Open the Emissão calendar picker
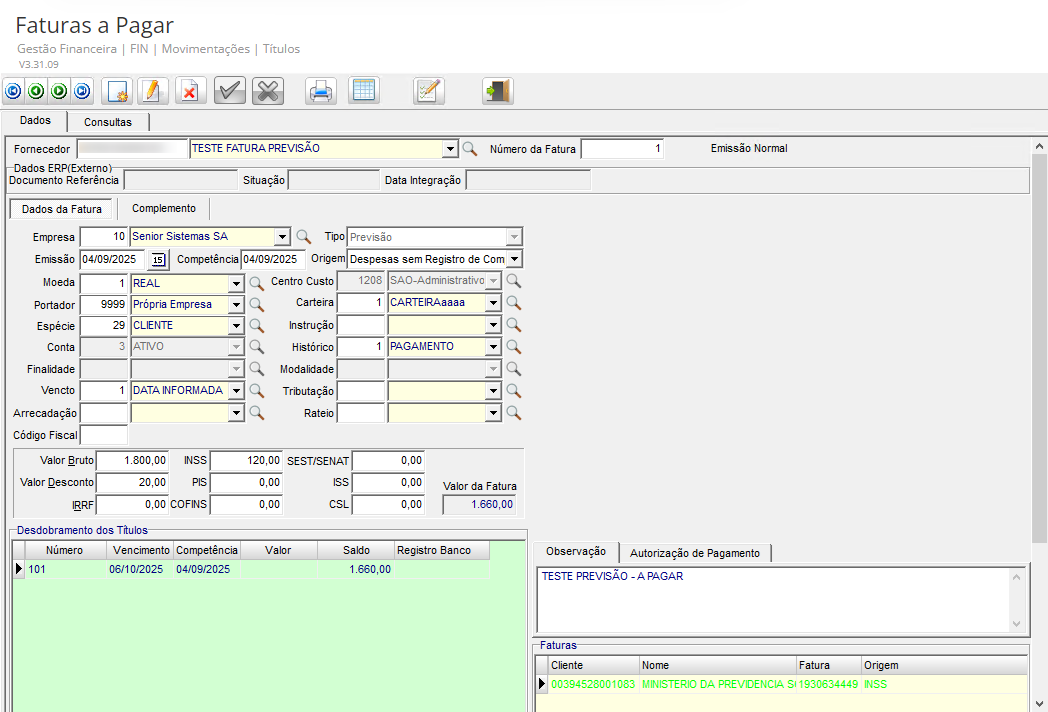The width and height of the screenshot is (1048, 712). click(158, 259)
